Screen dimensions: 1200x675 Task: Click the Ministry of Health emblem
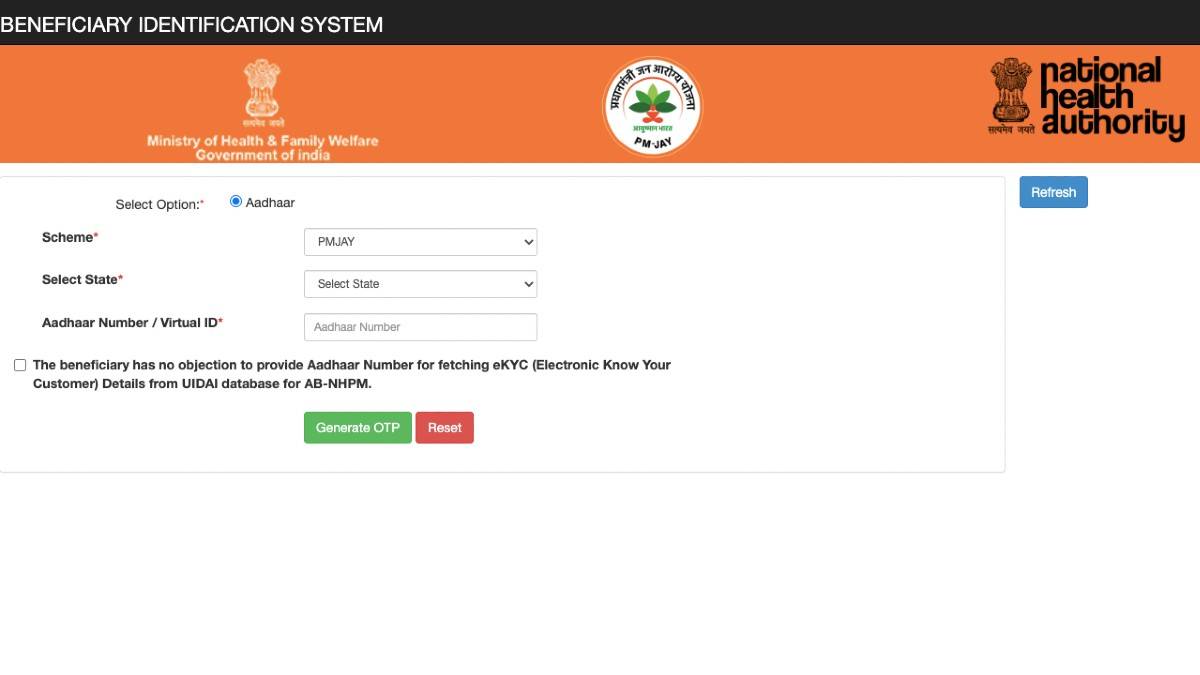(262, 92)
